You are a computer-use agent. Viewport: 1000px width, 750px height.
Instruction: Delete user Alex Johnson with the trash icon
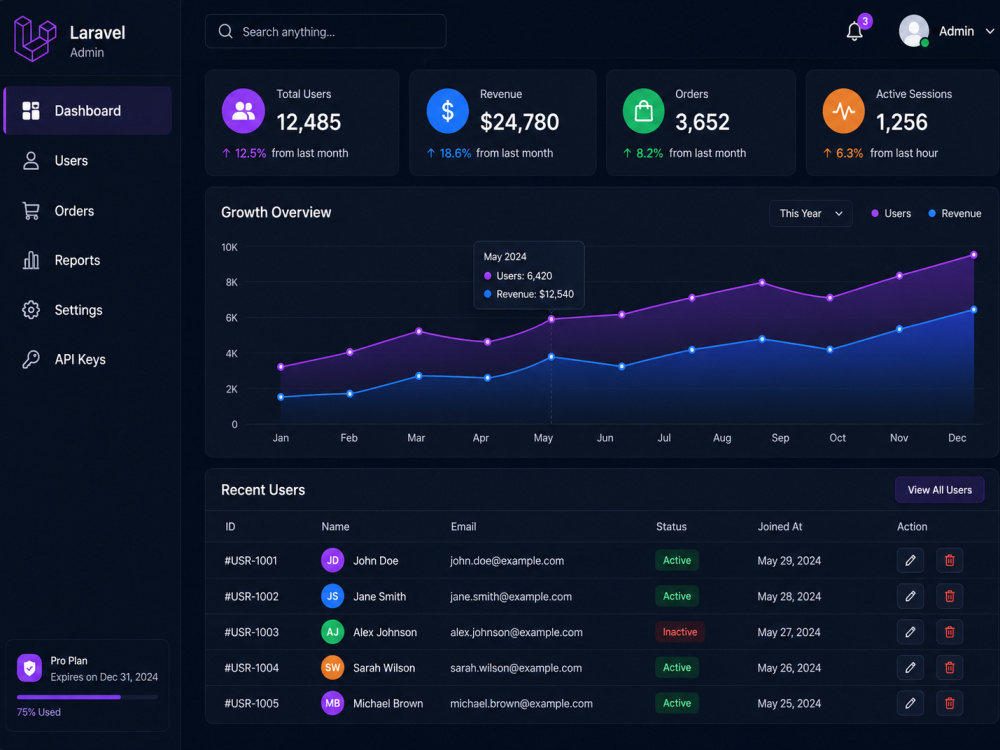pos(950,632)
